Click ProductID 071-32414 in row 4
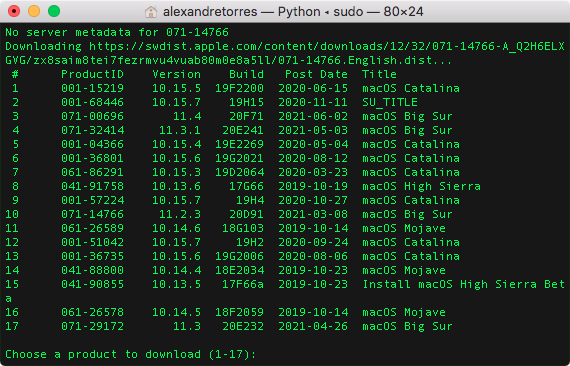This screenshot has width=570, height=366. [92, 130]
